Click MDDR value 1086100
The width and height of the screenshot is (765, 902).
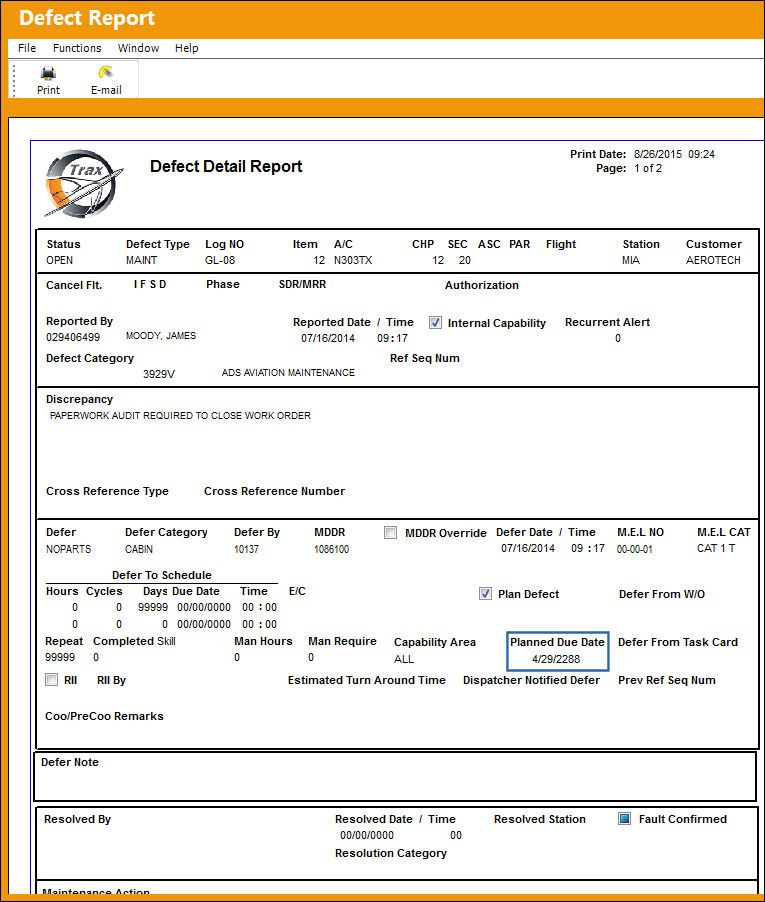331,549
